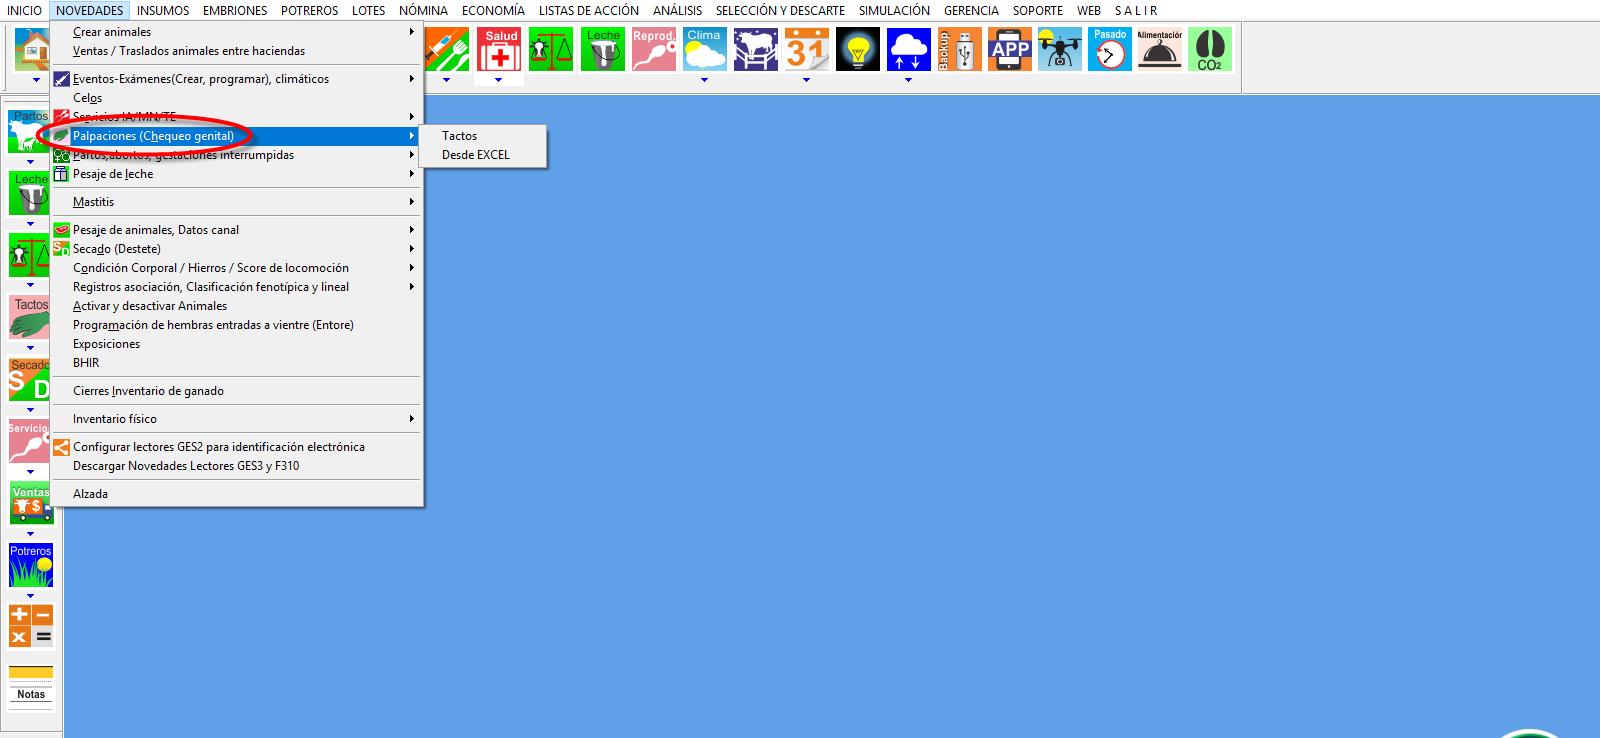Screen dimensions: 1600x738
Task: Click the calendar 31 icon
Action: tap(806, 49)
